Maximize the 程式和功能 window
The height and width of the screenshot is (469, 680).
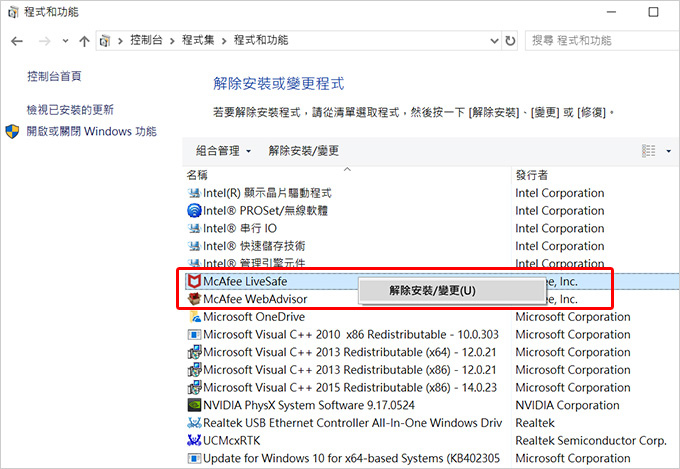(653, 12)
